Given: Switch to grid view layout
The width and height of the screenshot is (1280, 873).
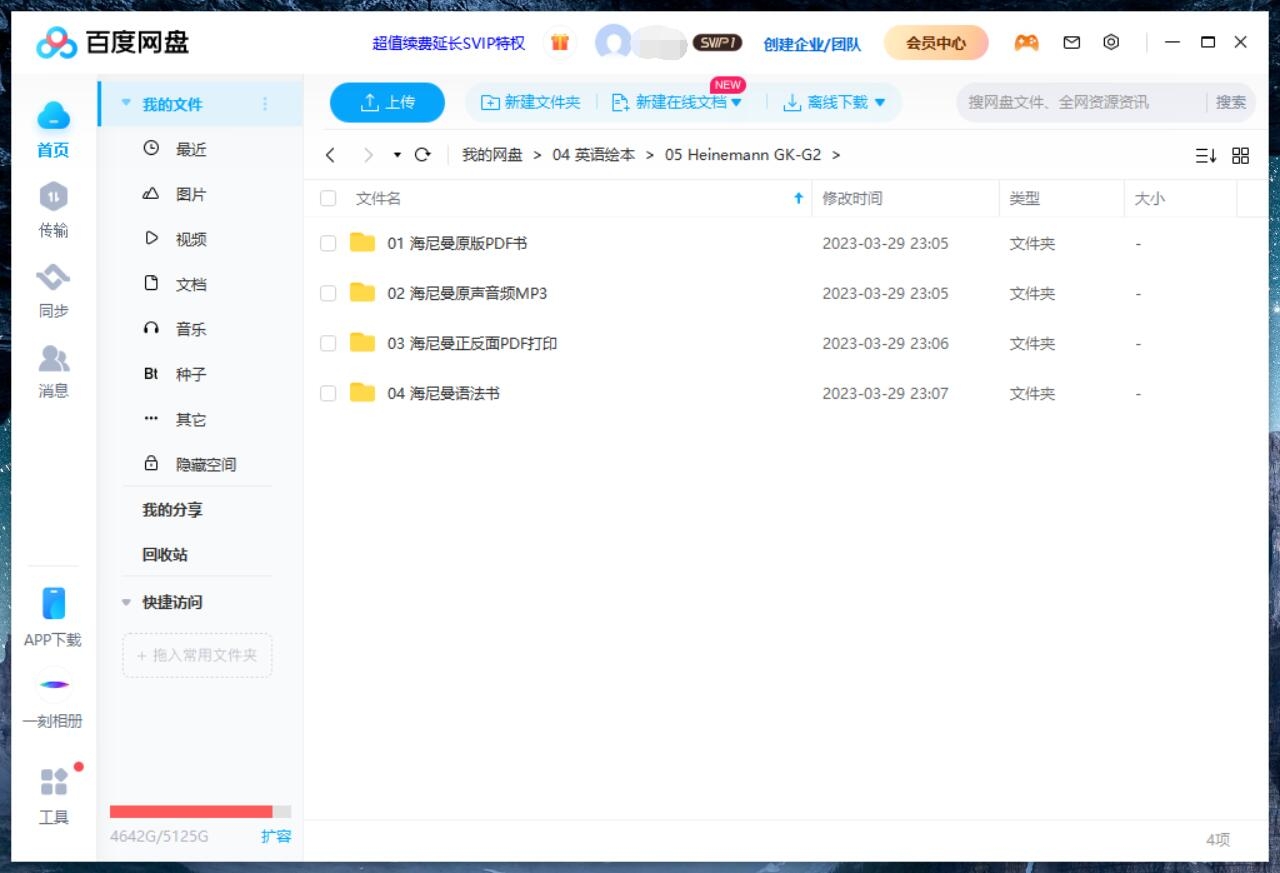Looking at the screenshot, I should pos(1240,155).
